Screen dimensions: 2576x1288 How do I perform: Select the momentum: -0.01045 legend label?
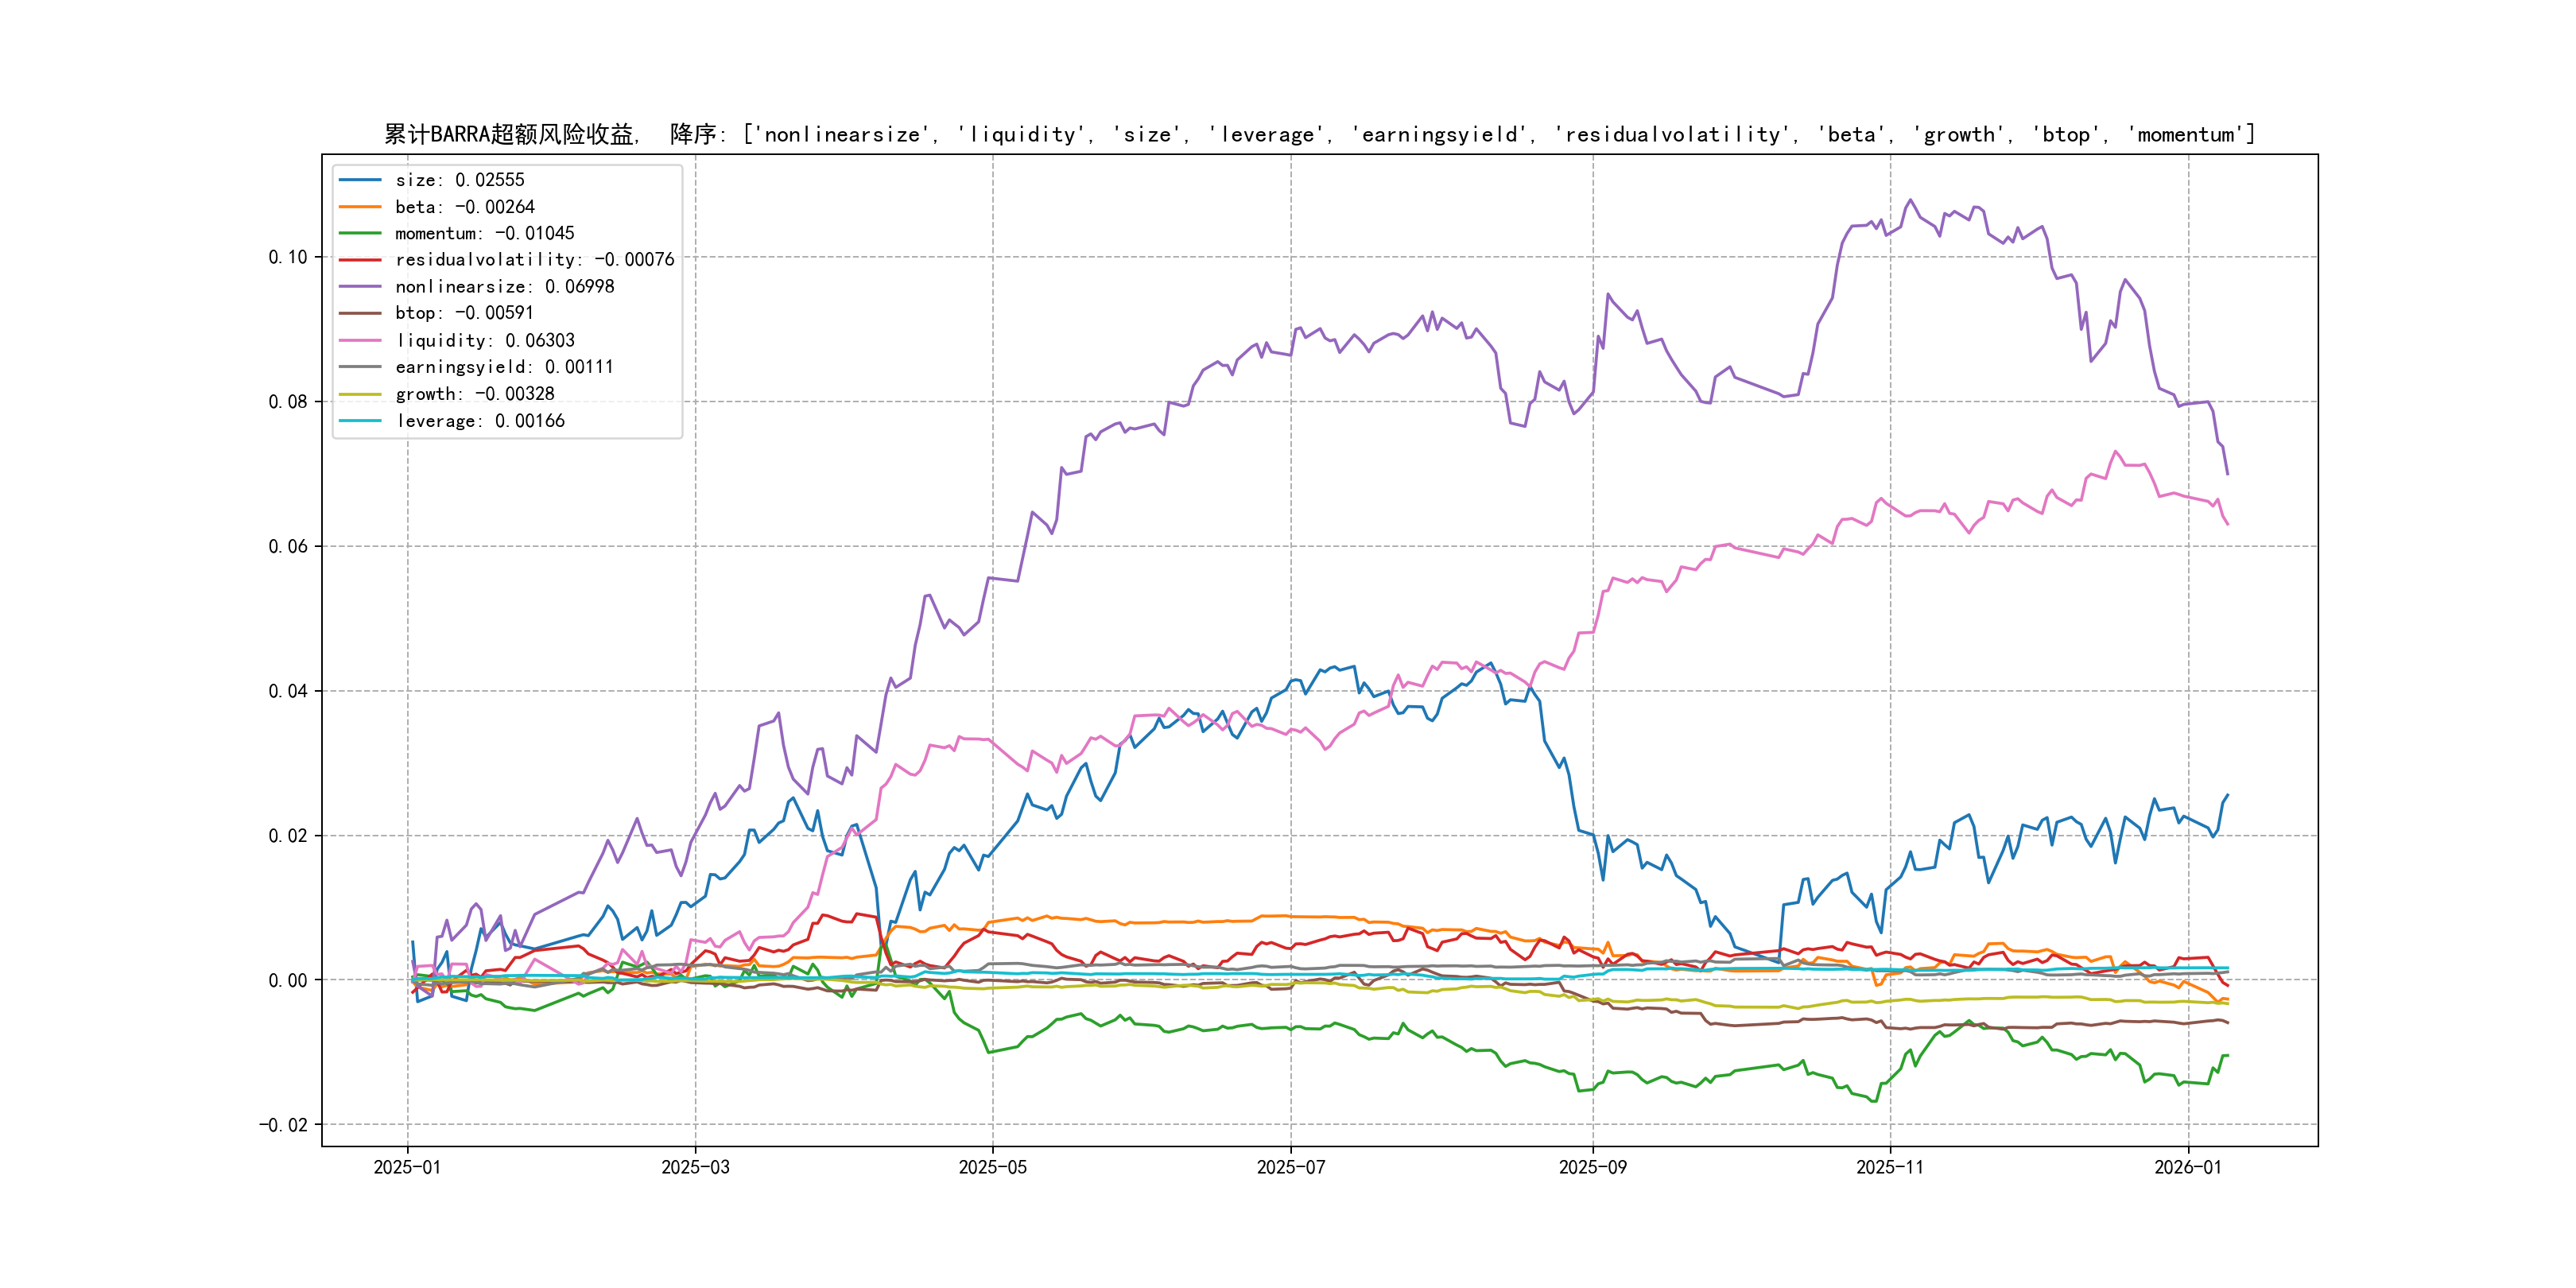point(484,233)
